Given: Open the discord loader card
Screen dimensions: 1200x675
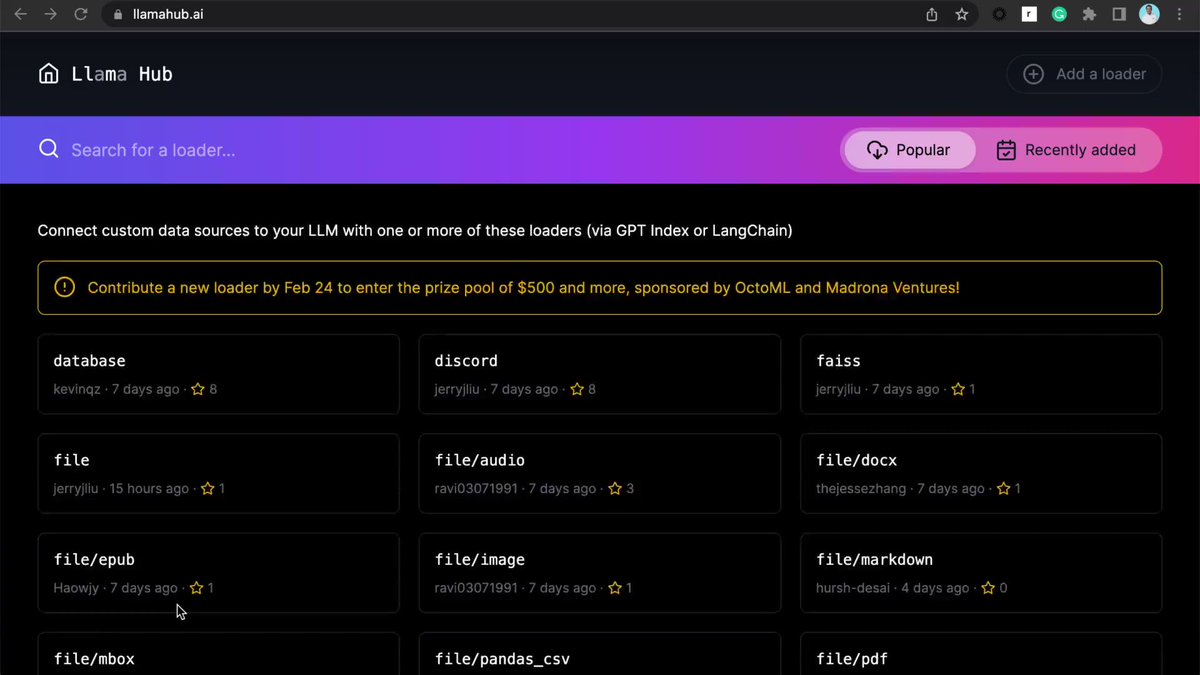Looking at the screenshot, I should [600, 374].
